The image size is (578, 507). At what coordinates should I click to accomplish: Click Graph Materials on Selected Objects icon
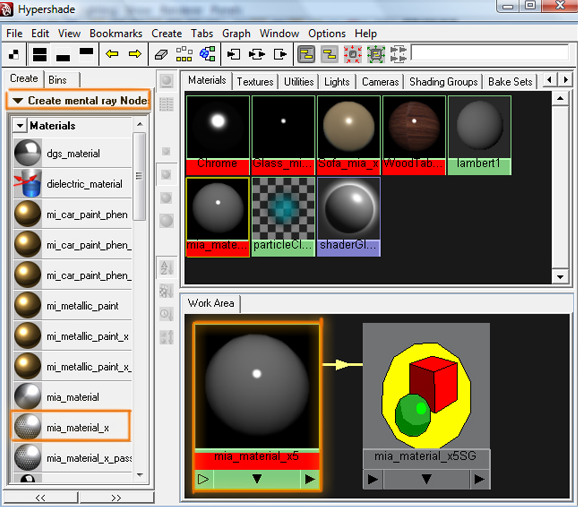point(207,54)
